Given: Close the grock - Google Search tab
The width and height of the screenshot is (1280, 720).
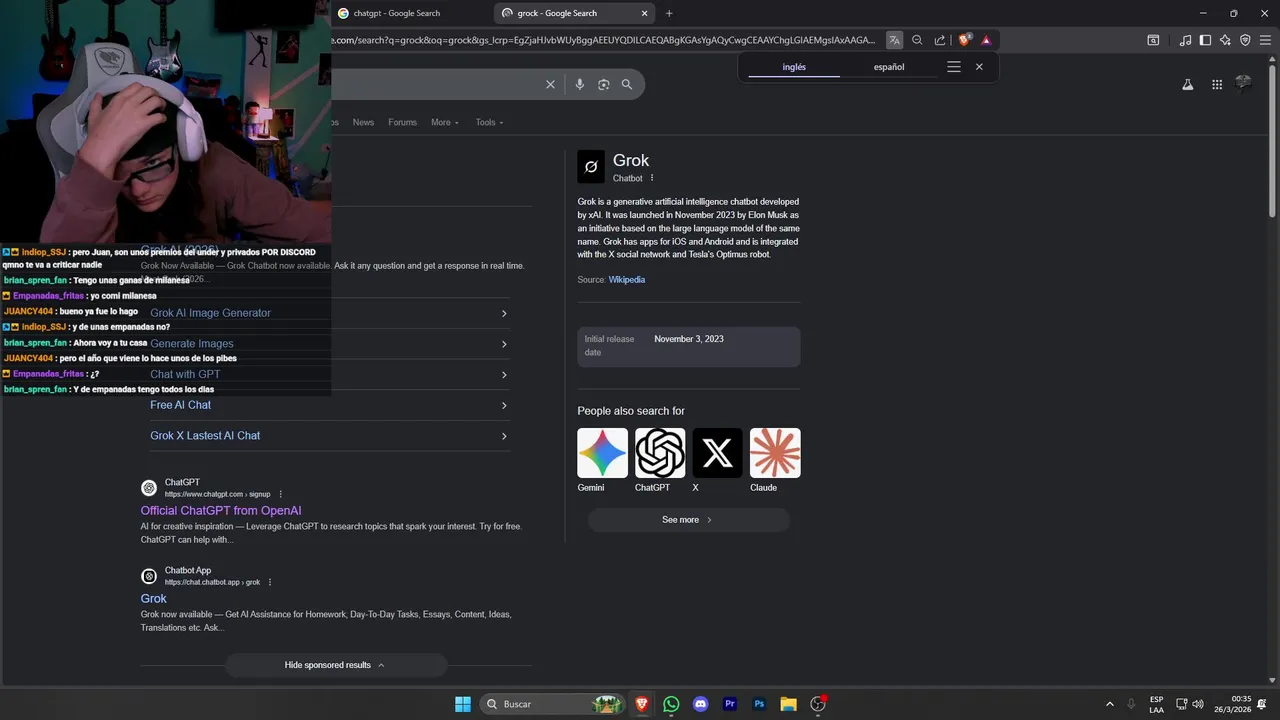Looking at the screenshot, I should pyautogui.click(x=644, y=13).
